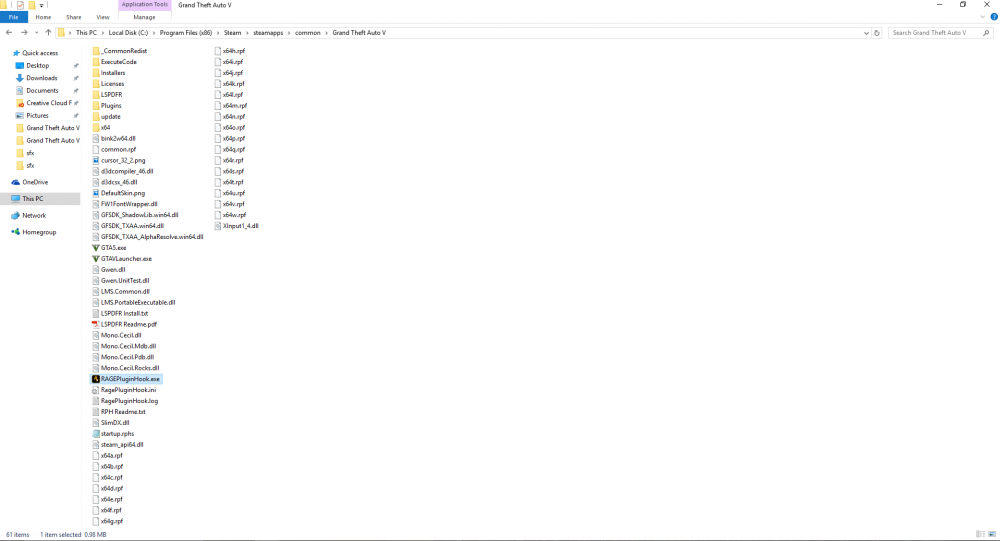Click 'steamapps' breadcrumb in address bar
The image size is (1000, 541).
click(268, 33)
